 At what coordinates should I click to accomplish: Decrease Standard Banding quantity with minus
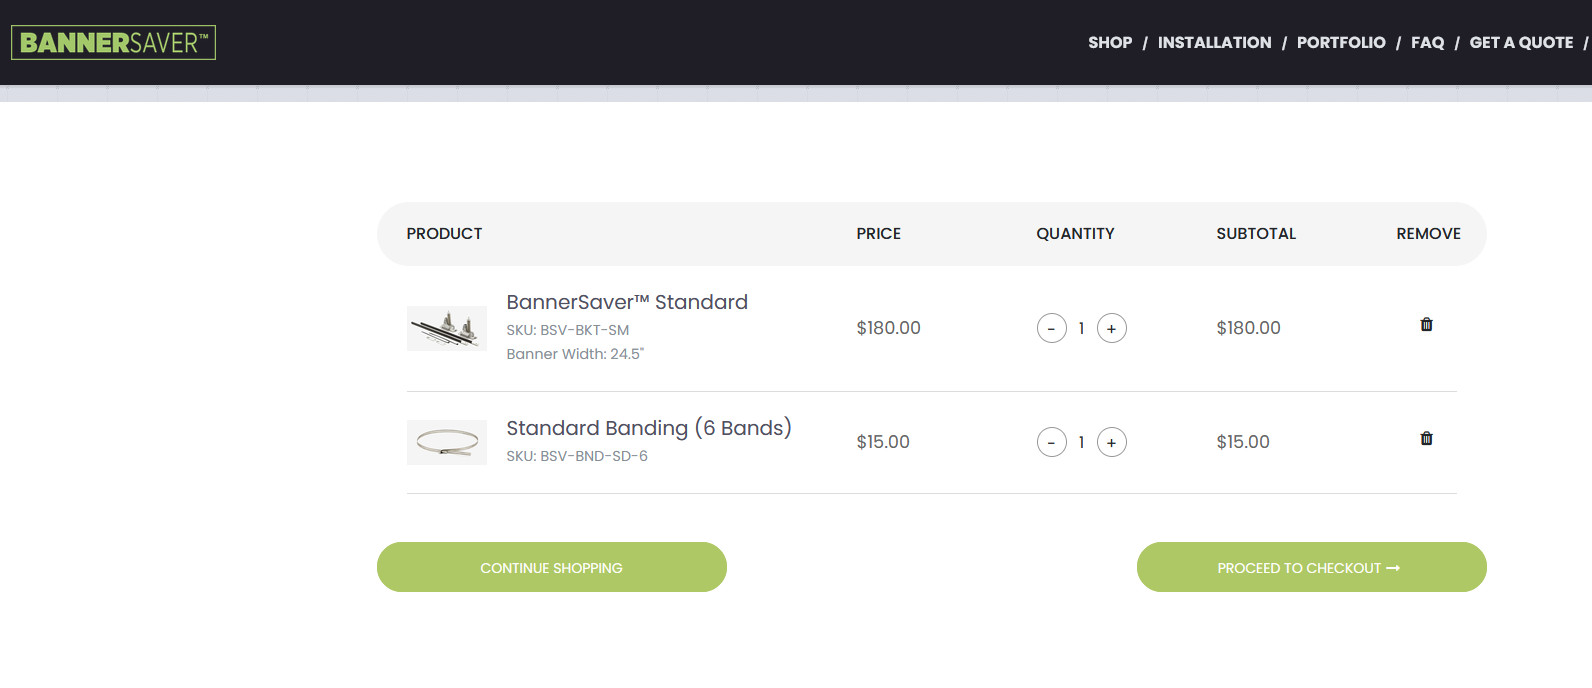click(1051, 442)
